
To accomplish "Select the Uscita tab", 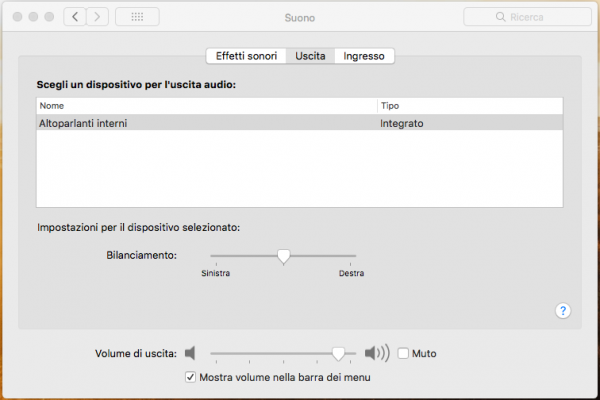I will [x=309, y=56].
